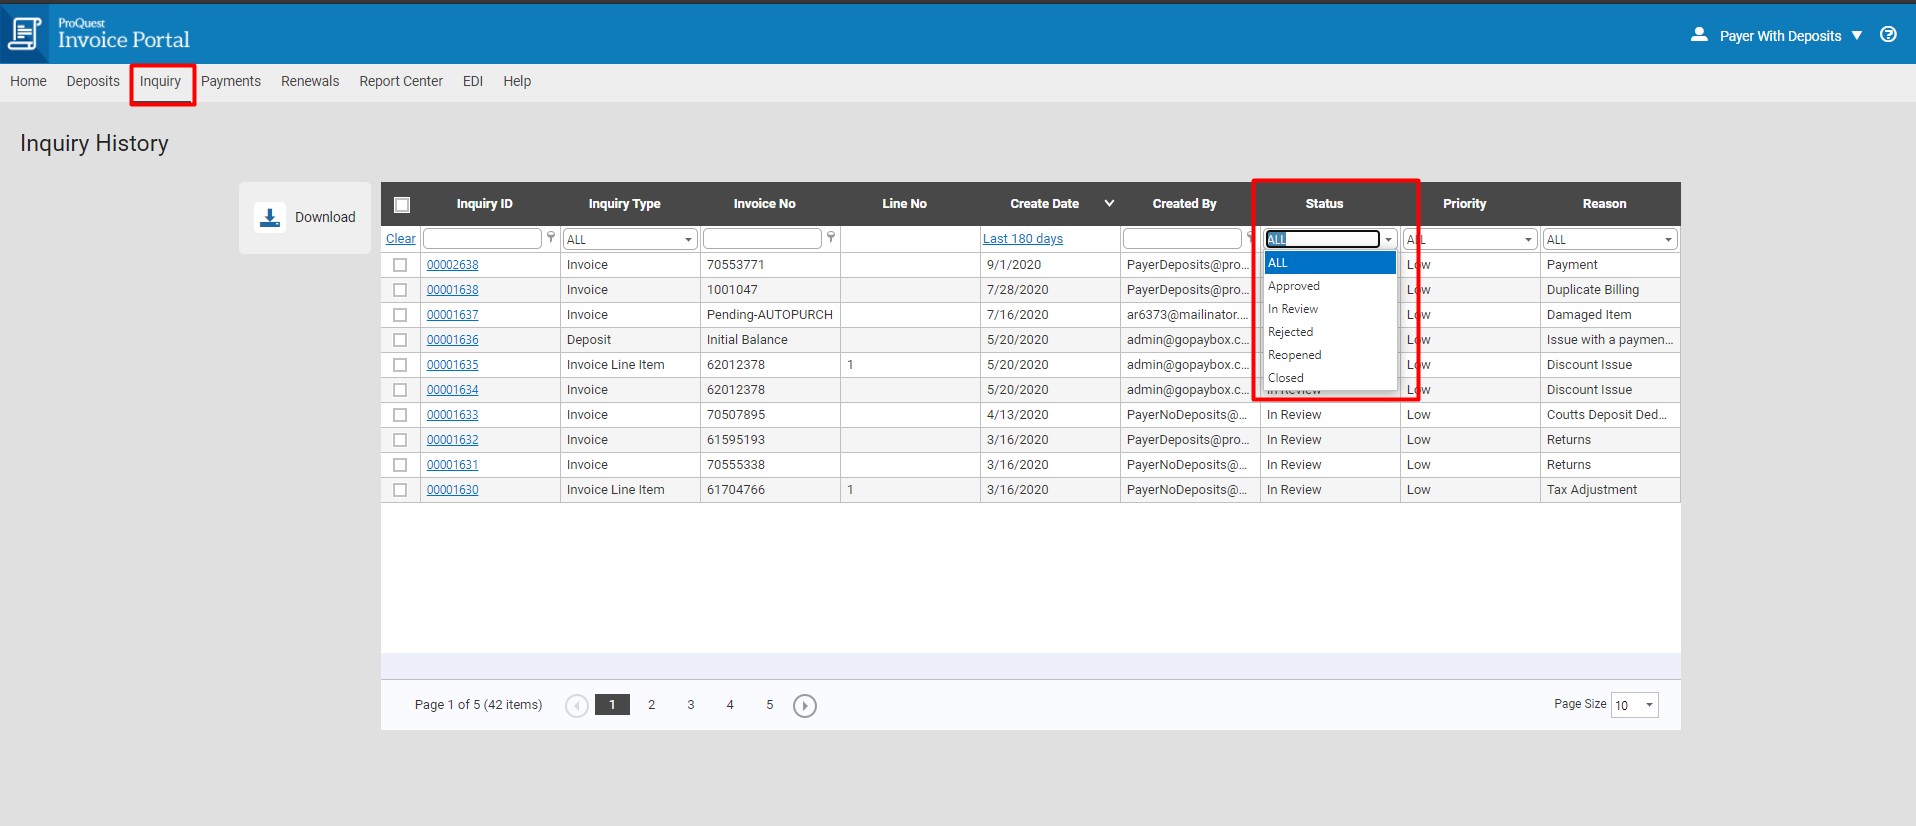The image size is (1916, 826).
Task: Click the Clear filters link
Action: 401,239
